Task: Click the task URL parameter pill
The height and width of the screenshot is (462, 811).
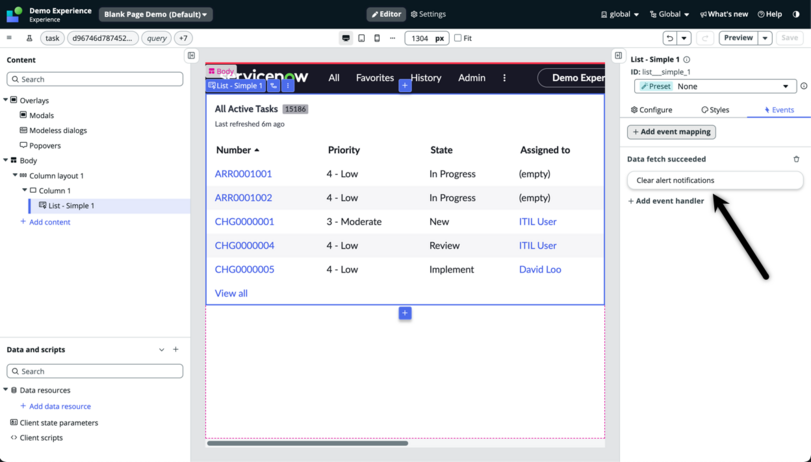Action: pos(52,38)
